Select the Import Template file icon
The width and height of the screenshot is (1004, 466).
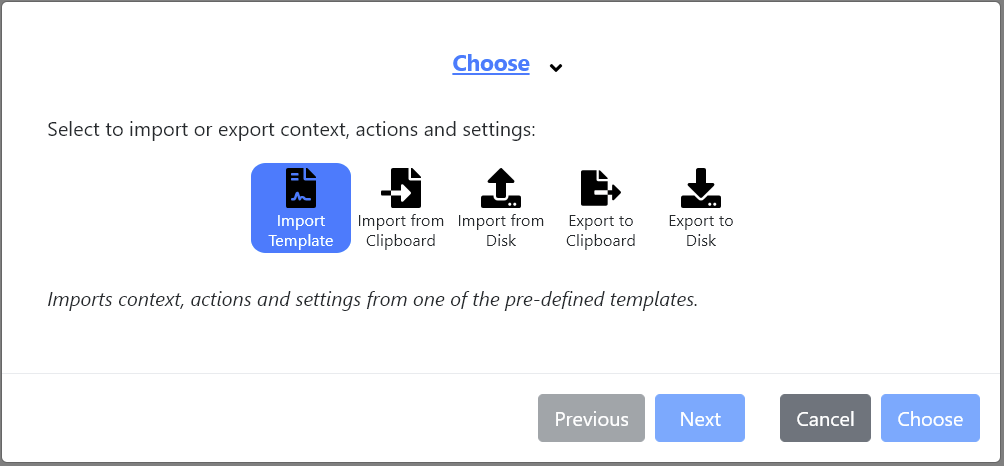pos(301,188)
